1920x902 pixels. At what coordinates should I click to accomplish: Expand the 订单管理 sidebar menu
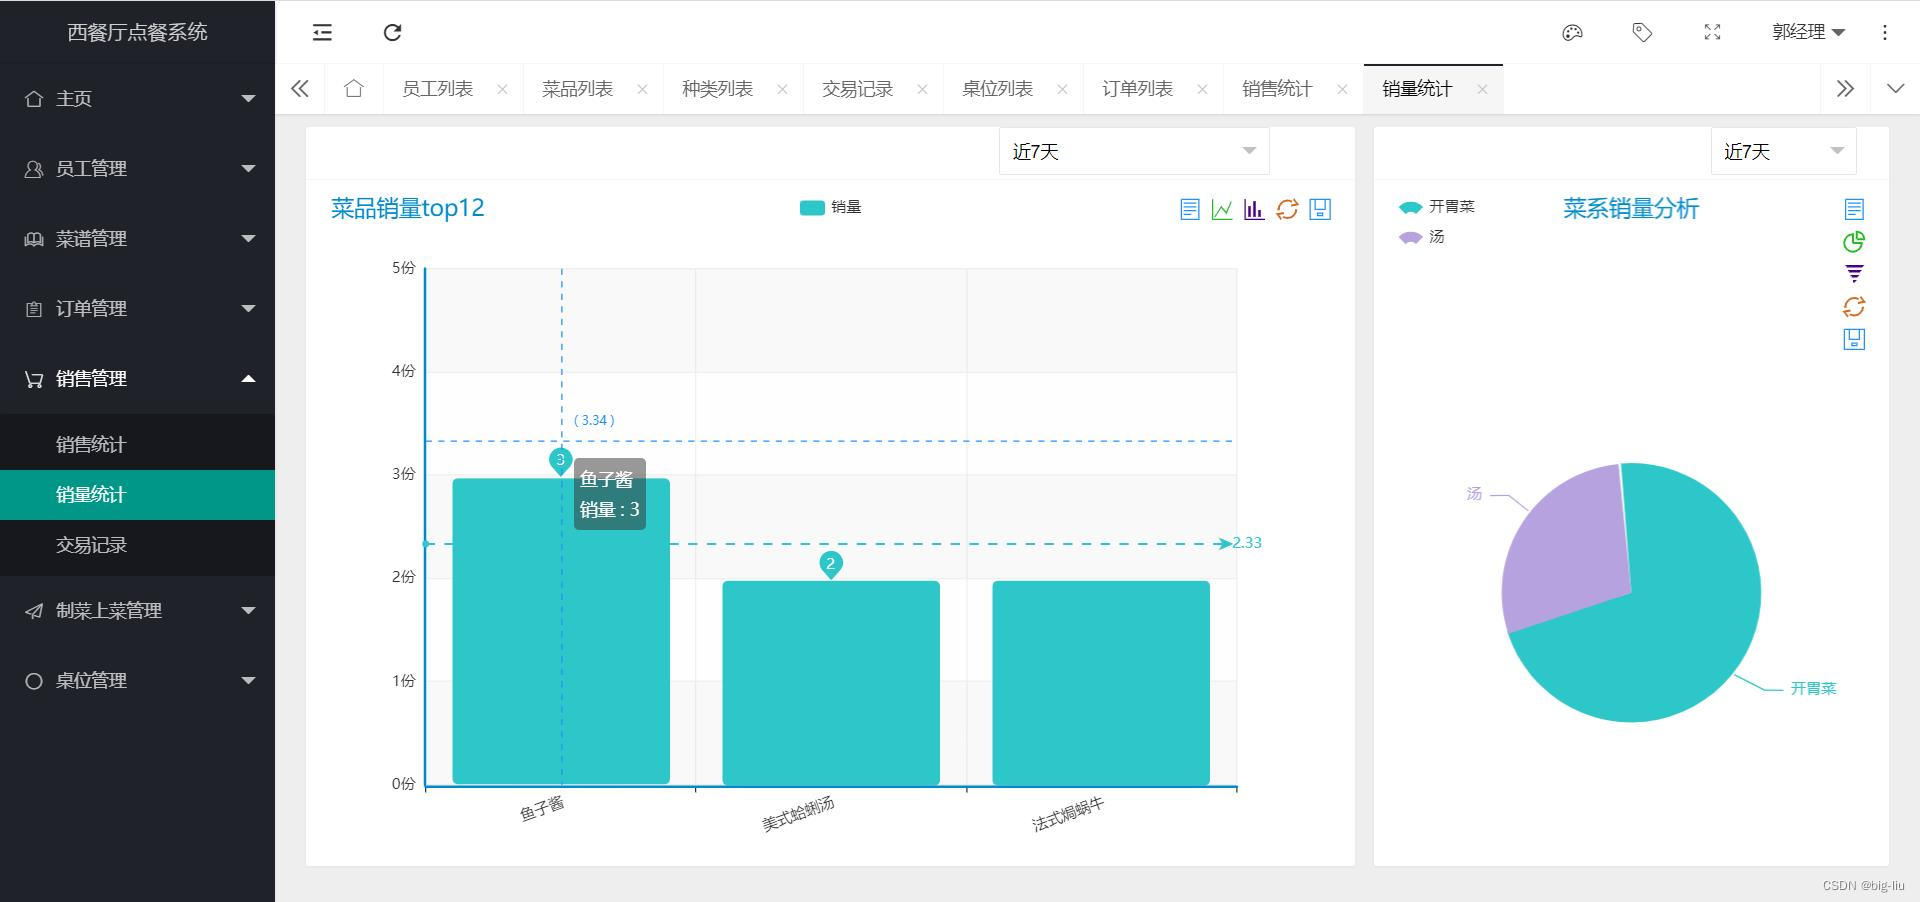click(137, 308)
